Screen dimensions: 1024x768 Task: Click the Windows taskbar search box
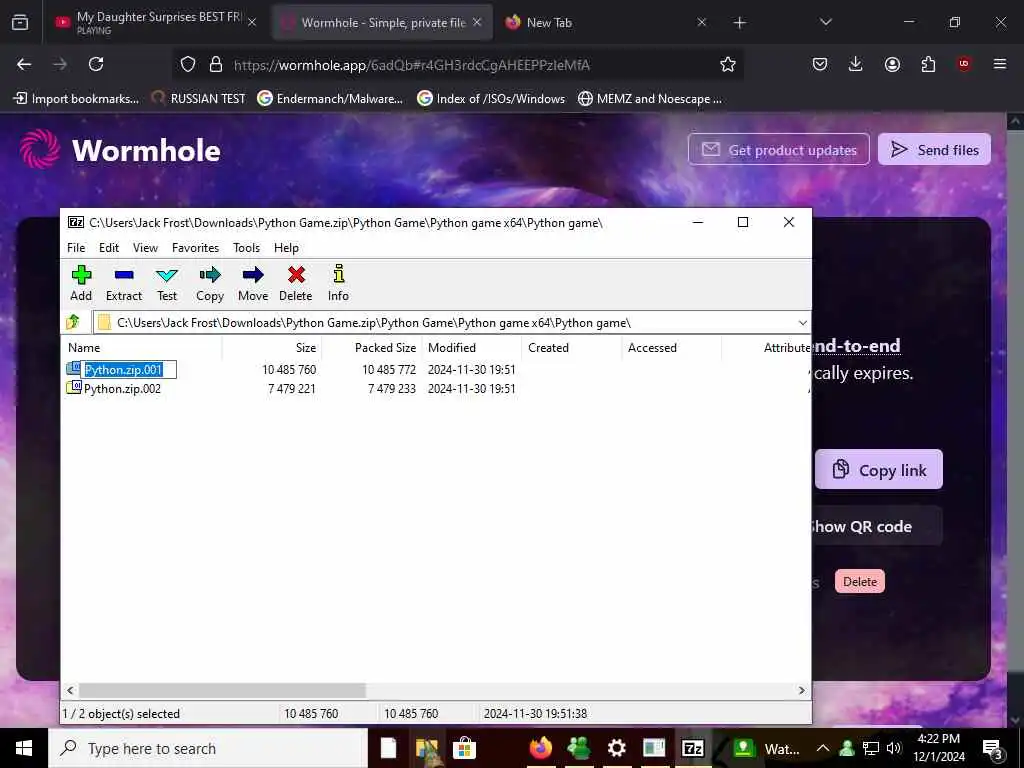pyautogui.click(x=208, y=748)
